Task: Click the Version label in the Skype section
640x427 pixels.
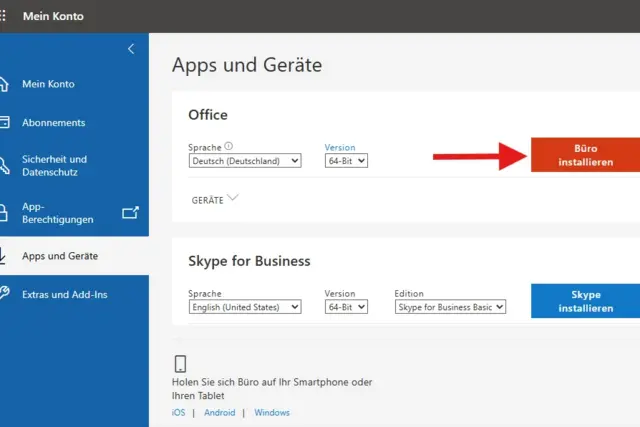Action: pos(340,294)
